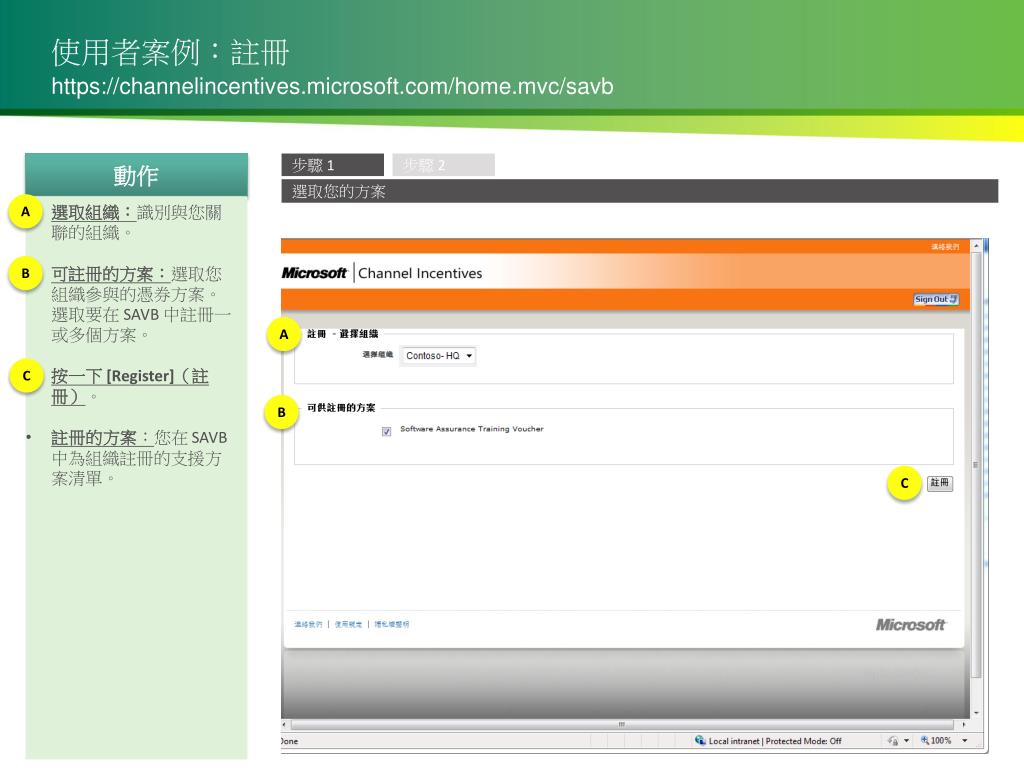Image resolution: width=1024 pixels, height=768 pixels.
Task: Switch to the 步驟 1 tab
Action: click(x=332, y=165)
